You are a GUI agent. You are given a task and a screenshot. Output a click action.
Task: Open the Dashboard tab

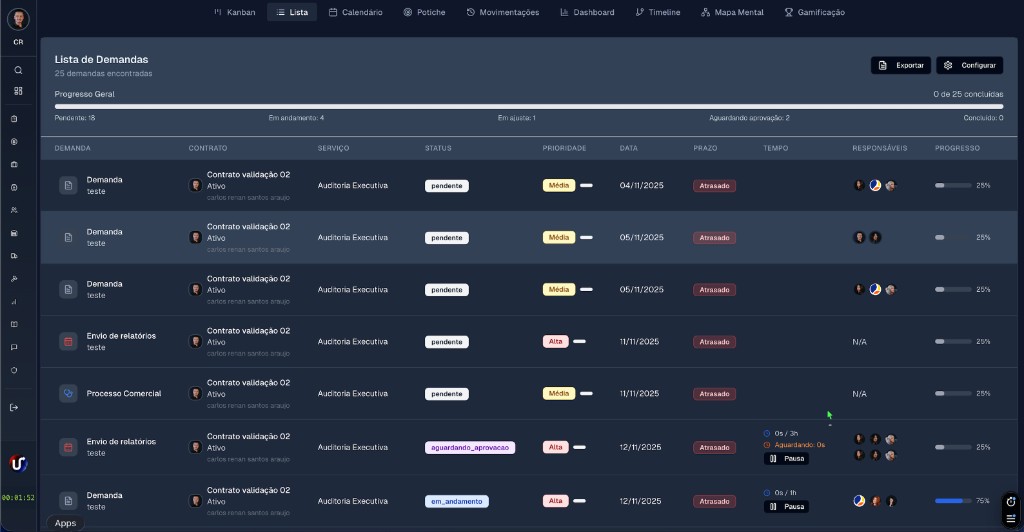(587, 12)
